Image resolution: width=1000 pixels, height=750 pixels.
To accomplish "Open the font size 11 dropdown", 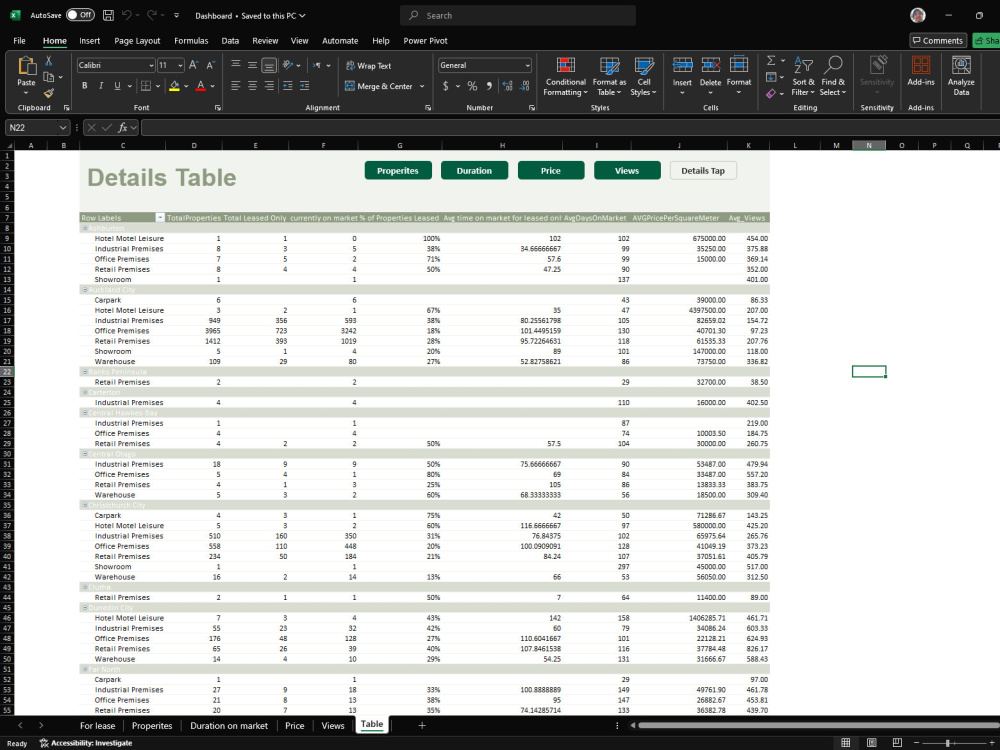I will pyautogui.click(x=180, y=65).
